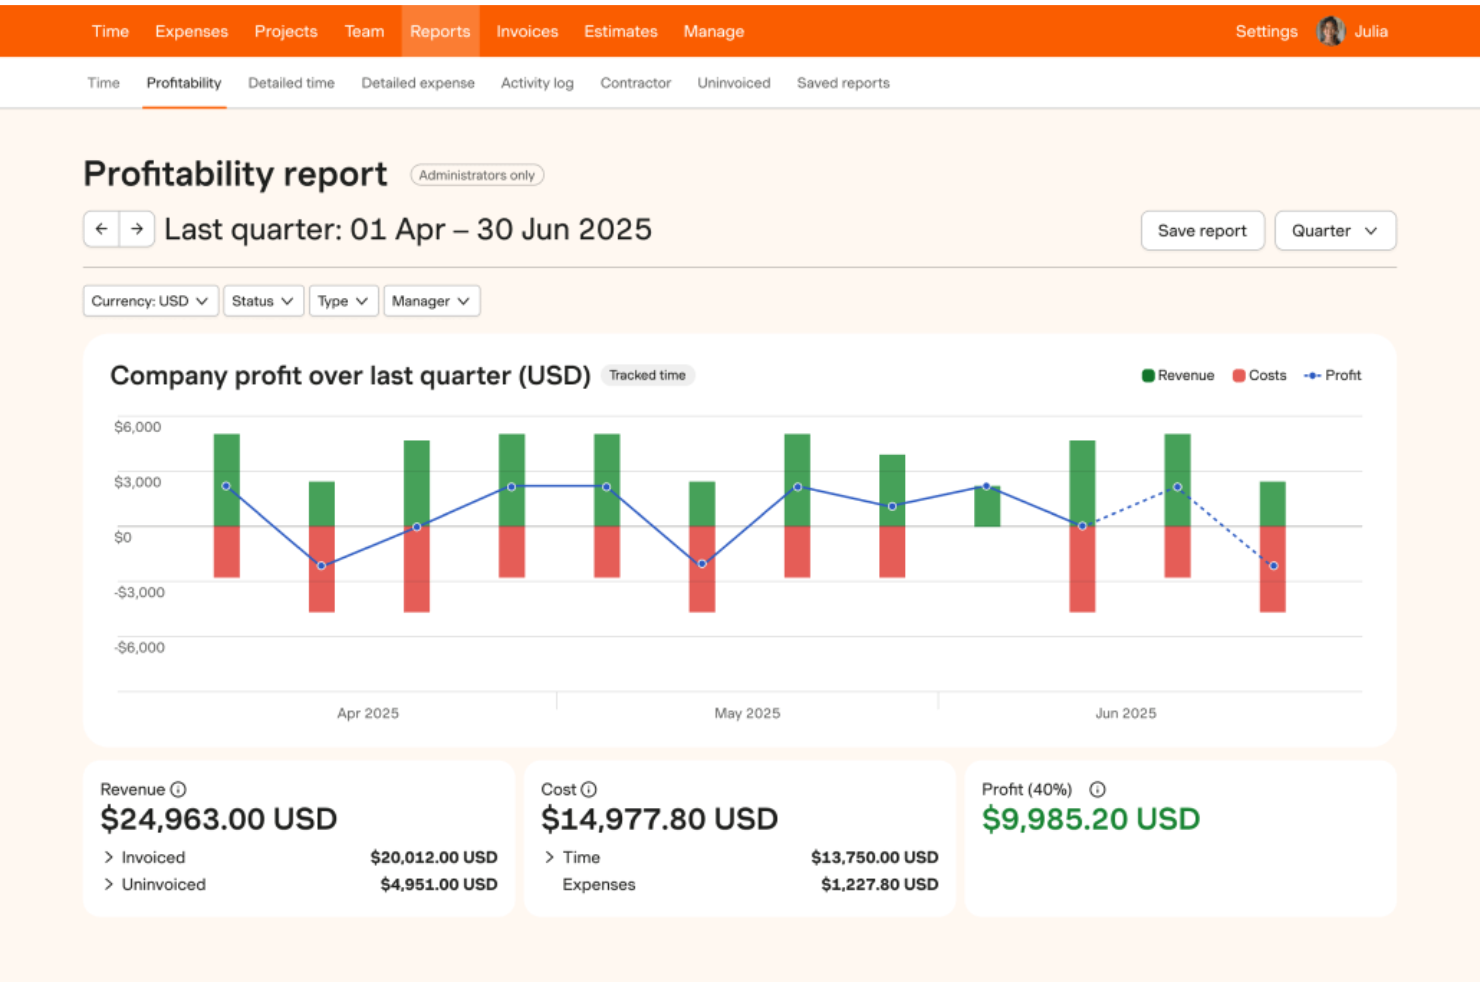Screen dimensions: 1480x987
Task: Open the Quarter period dropdown
Action: (x=1335, y=230)
